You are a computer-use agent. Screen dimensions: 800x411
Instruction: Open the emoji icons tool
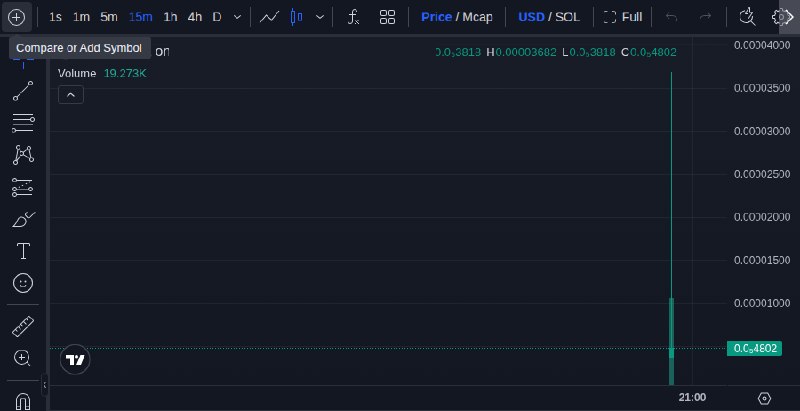[23, 283]
